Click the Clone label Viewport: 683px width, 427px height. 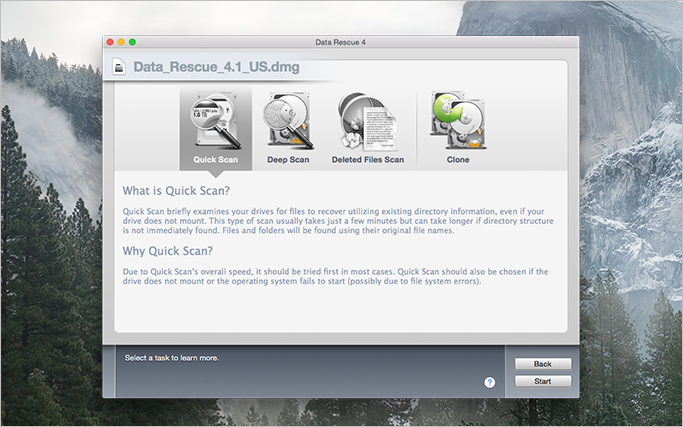click(x=458, y=159)
